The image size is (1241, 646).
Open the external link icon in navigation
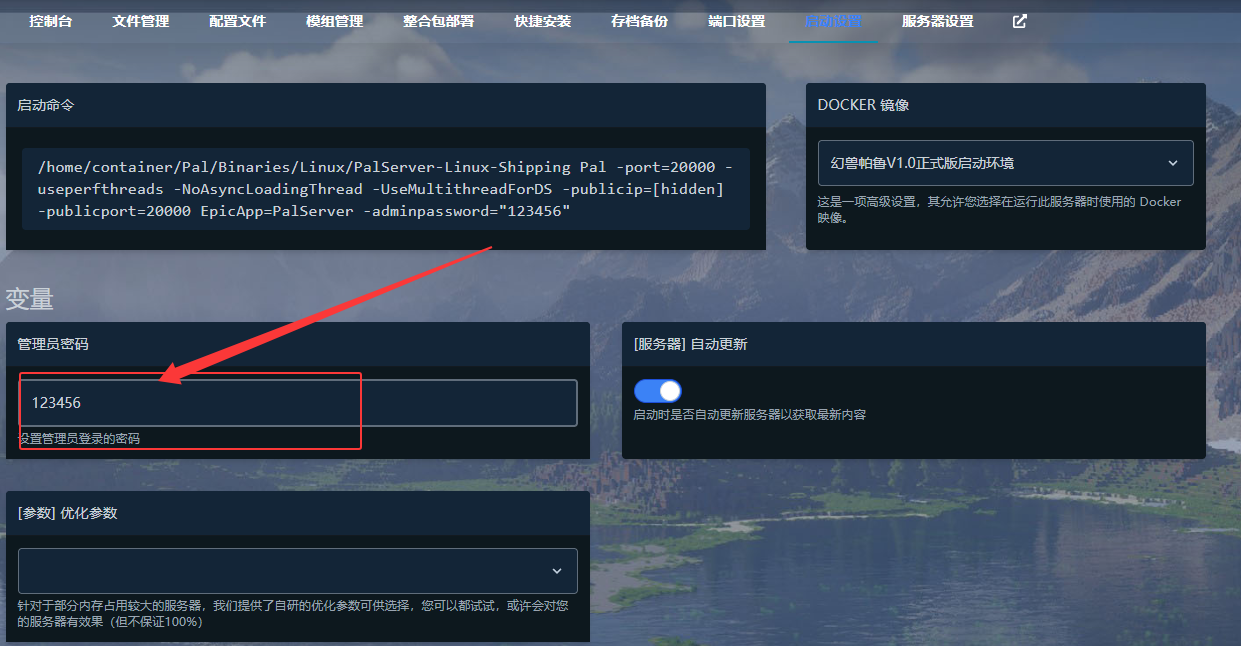click(x=1019, y=21)
